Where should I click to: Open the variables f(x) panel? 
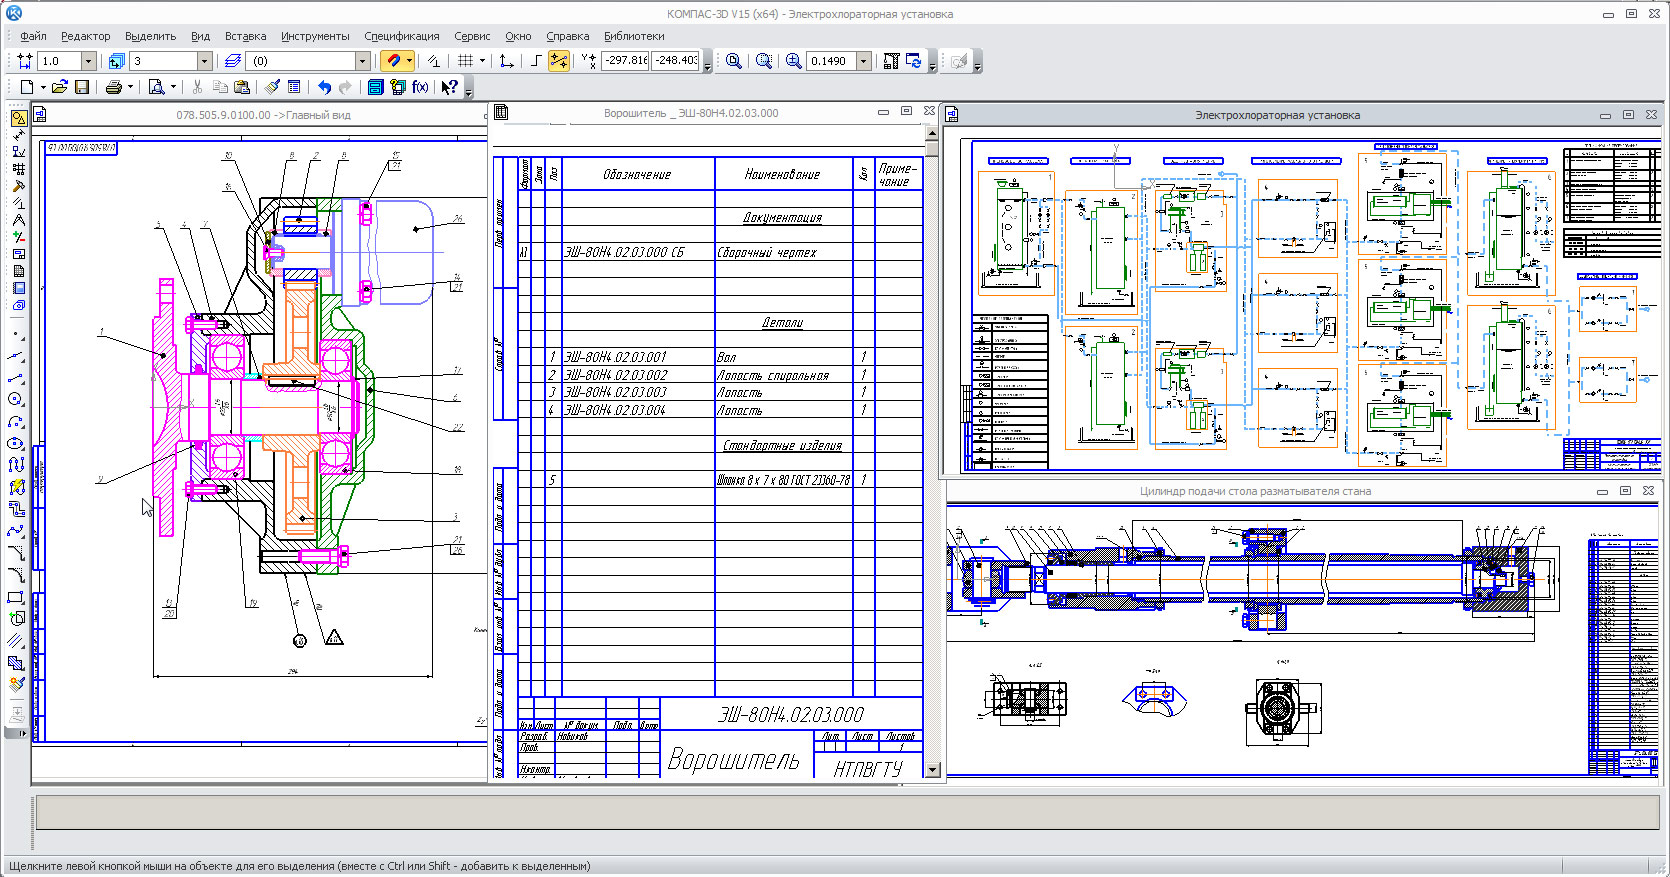(420, 87)
